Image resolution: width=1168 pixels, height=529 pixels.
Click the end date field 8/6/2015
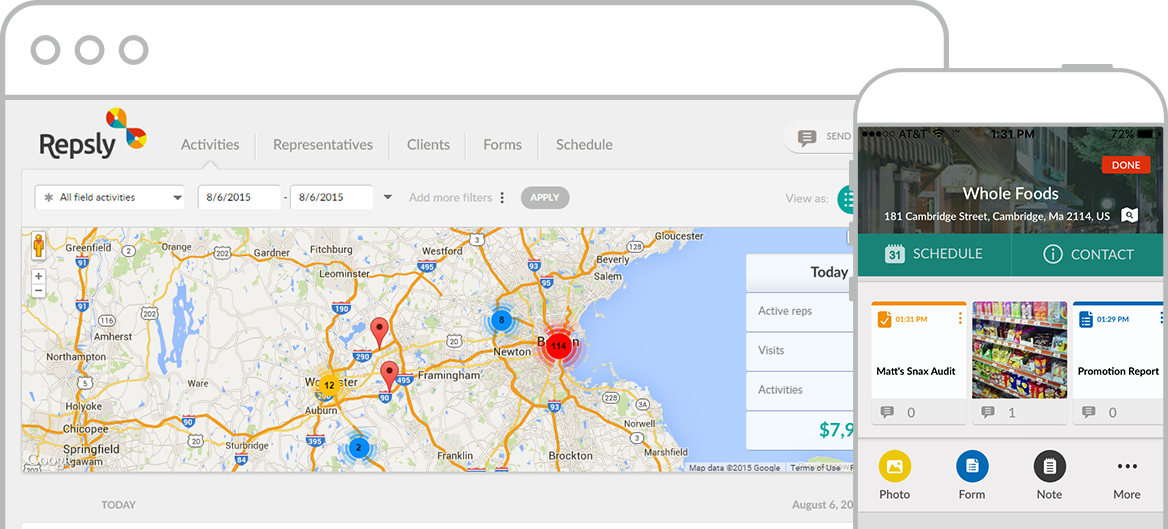click(331, 197)
